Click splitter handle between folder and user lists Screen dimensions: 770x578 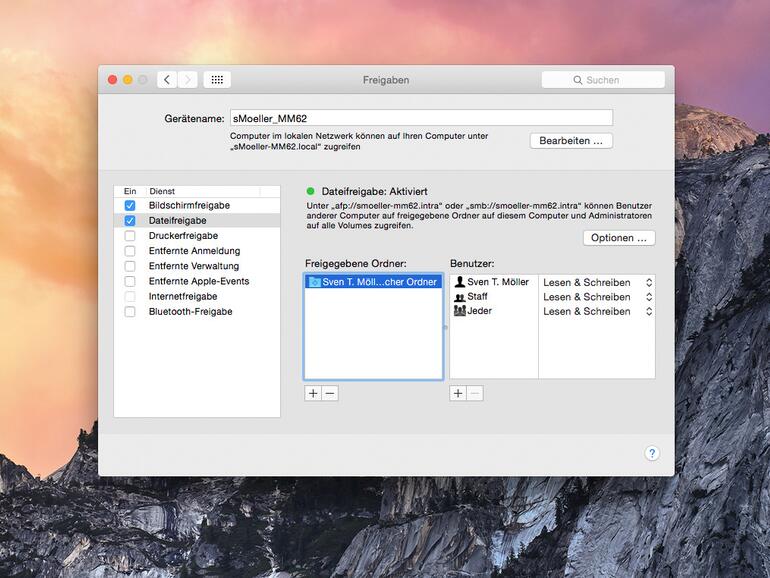(446, 327)
